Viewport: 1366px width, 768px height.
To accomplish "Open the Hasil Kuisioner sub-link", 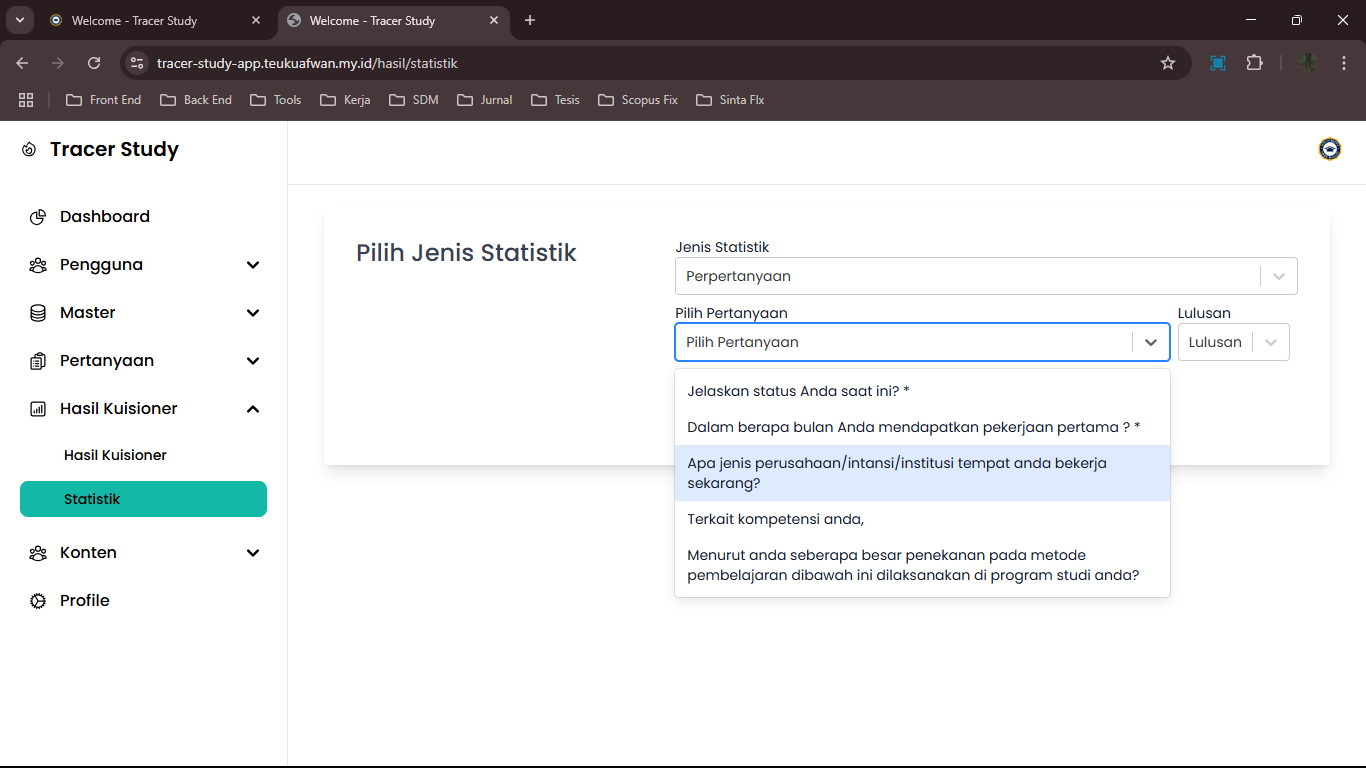I will click(115, 455).
